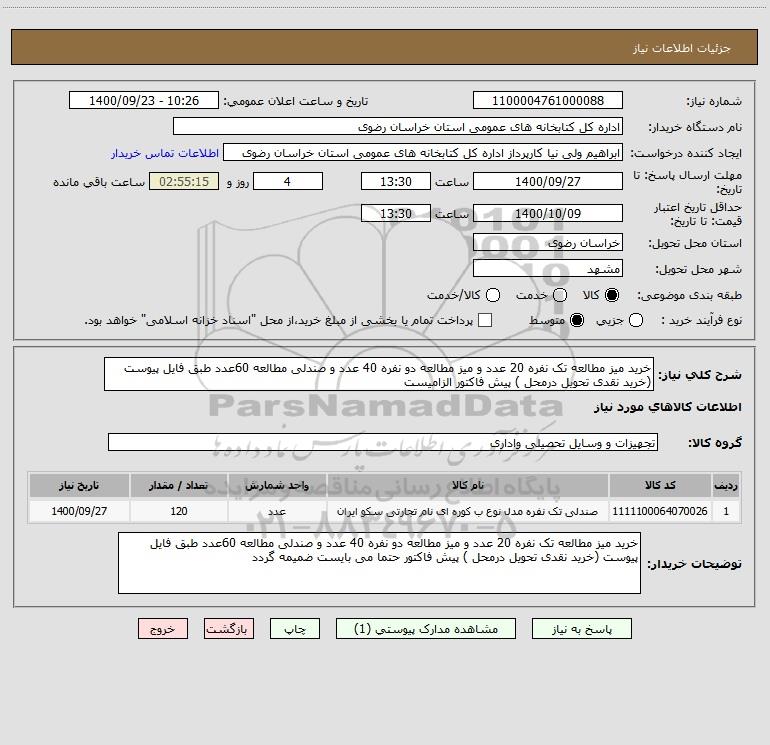Click the request creator field ابراهیم ولی نیا
The height and width of the screenshot is (745, 770).
[423, 153]
